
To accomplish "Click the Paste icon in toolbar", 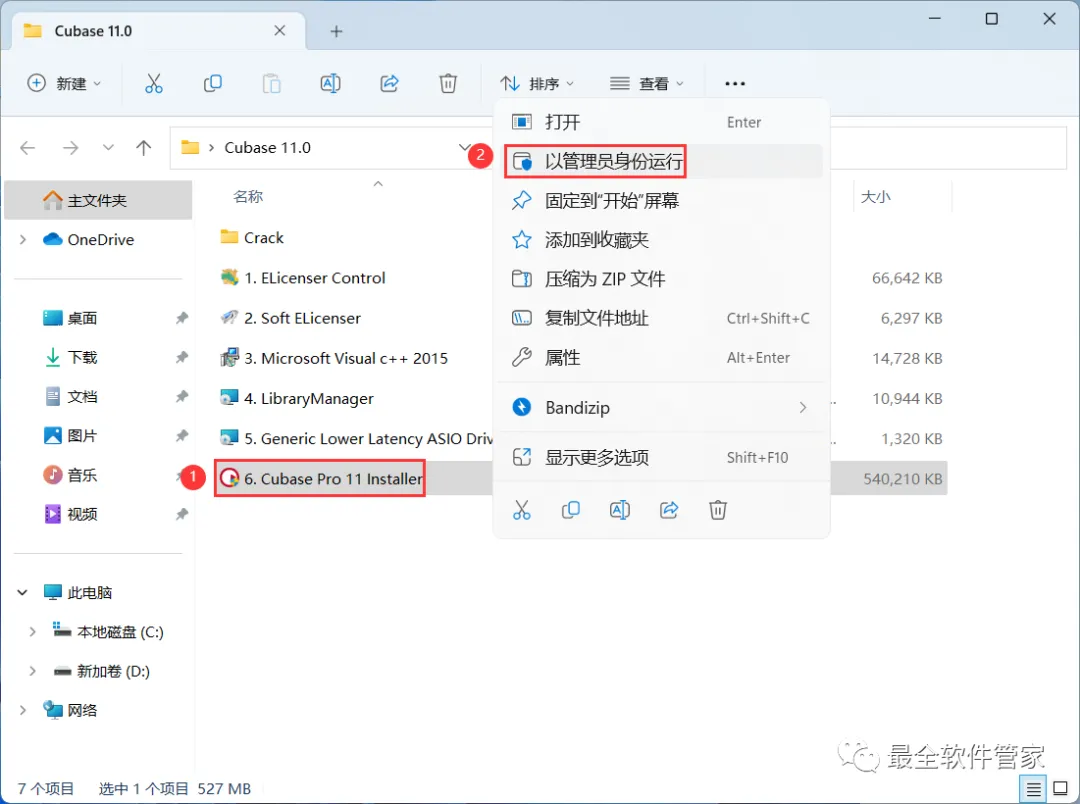I will pyautogui.click(x=272, y=83).
